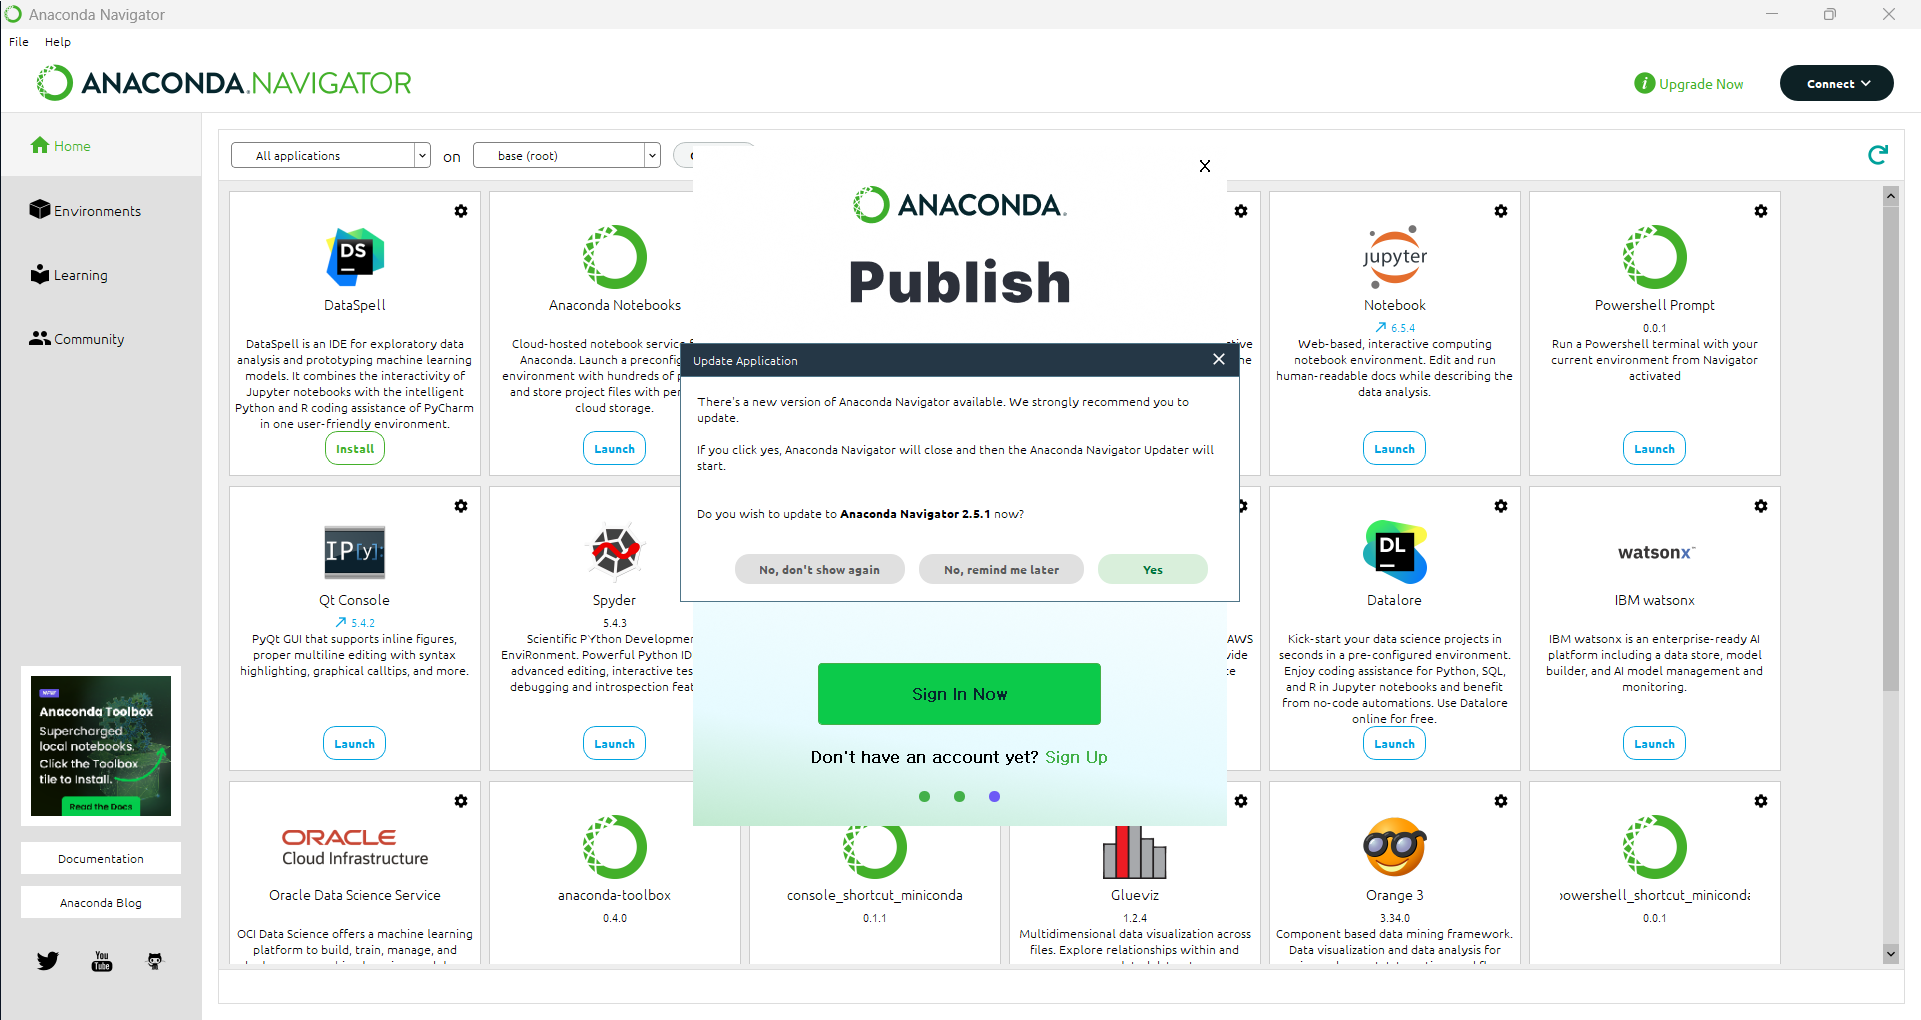Launch IBM watsonx
Screen dimensions: 1921x1020
tap(1655, 744)
